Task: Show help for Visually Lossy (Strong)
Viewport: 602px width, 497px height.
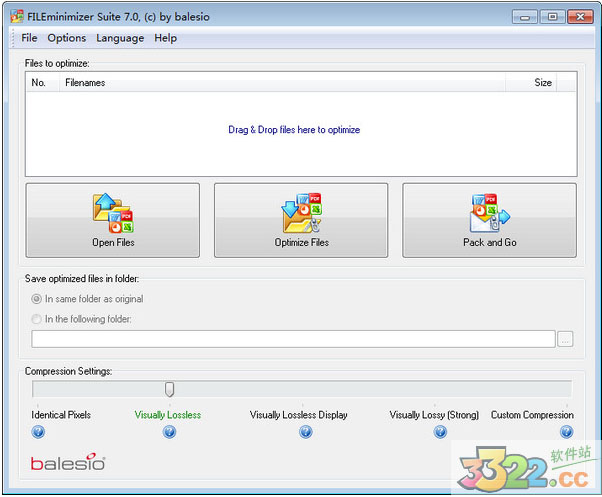Action: click(440, 432)
